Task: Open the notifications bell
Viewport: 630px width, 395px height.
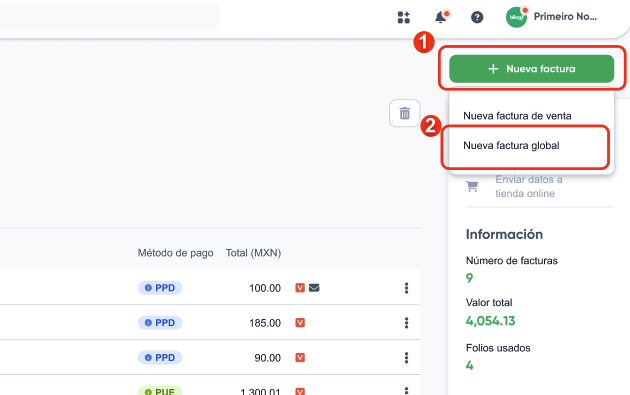Action: point(441,17)
